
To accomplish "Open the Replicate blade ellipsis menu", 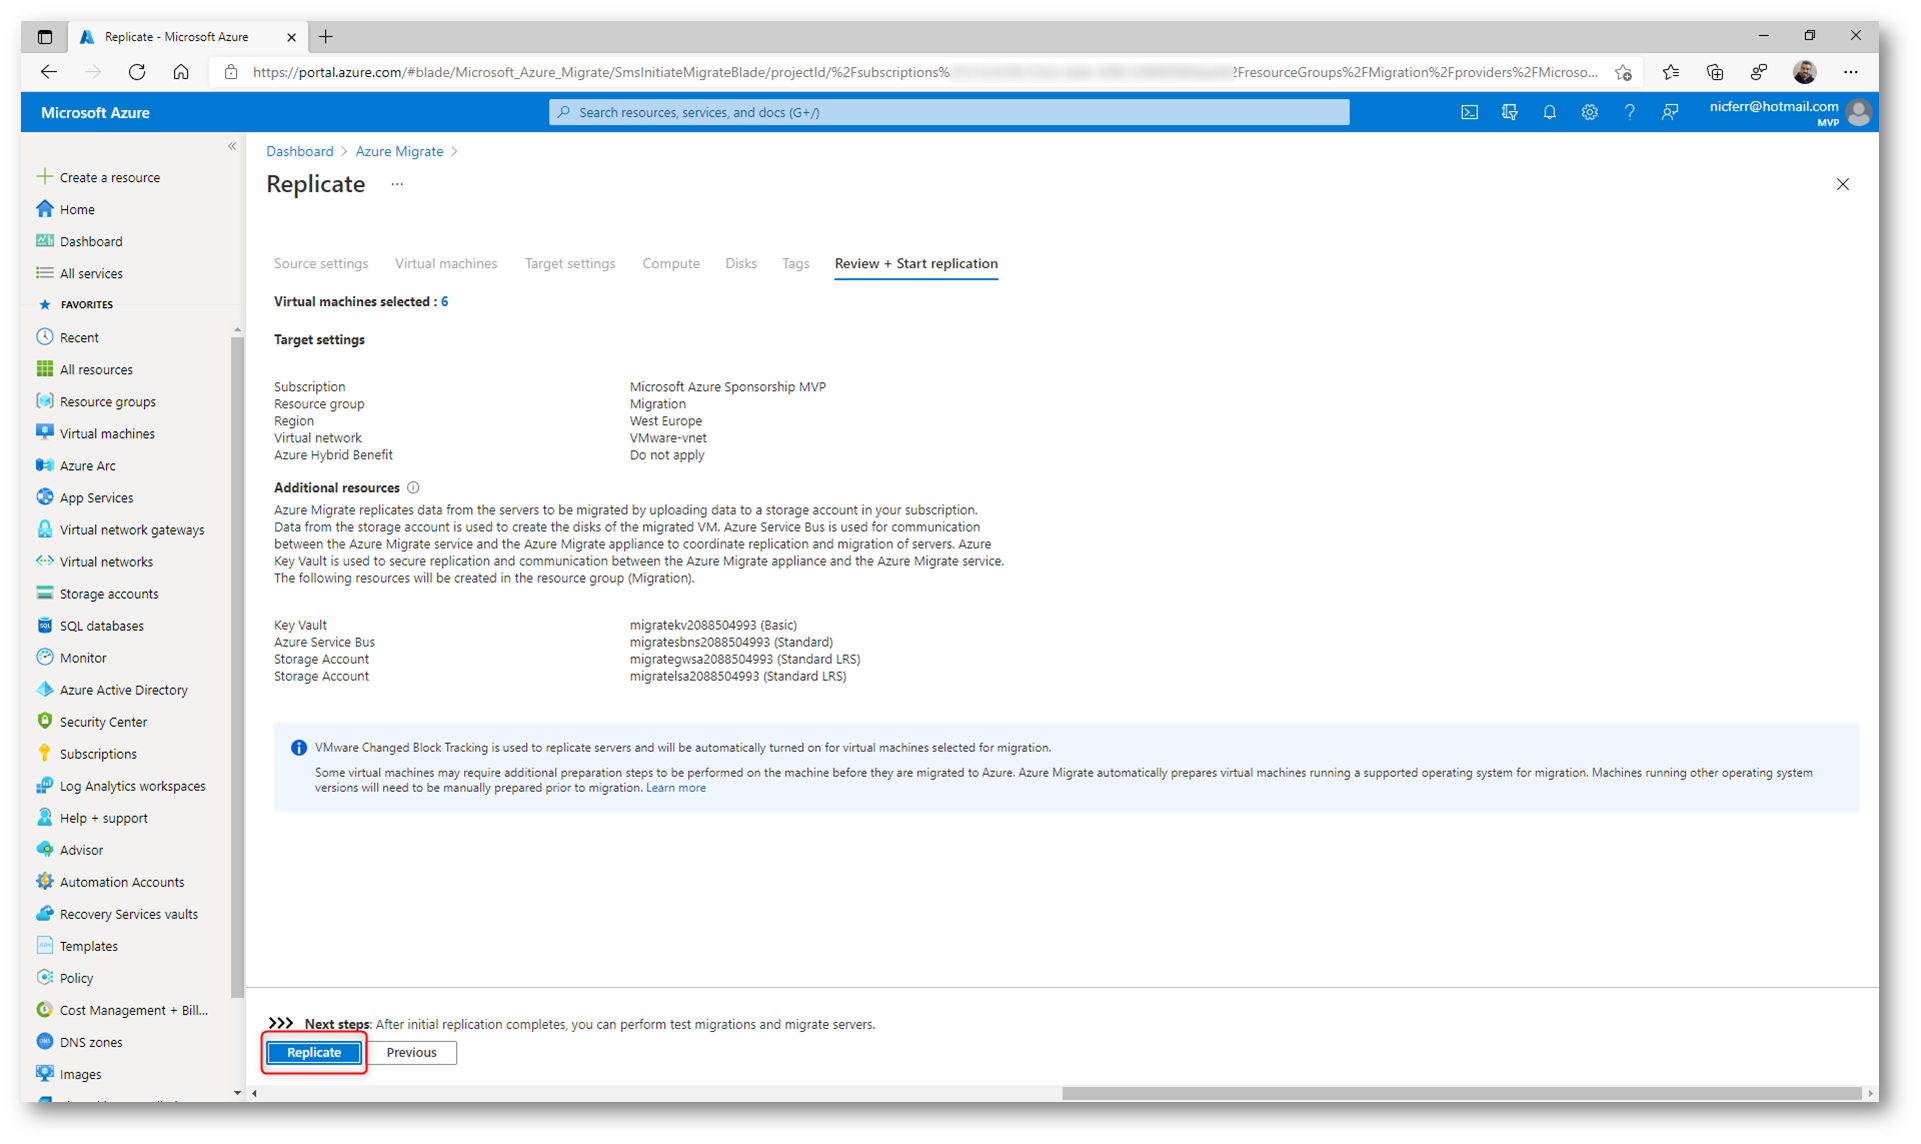I will (x=397, y=185).
